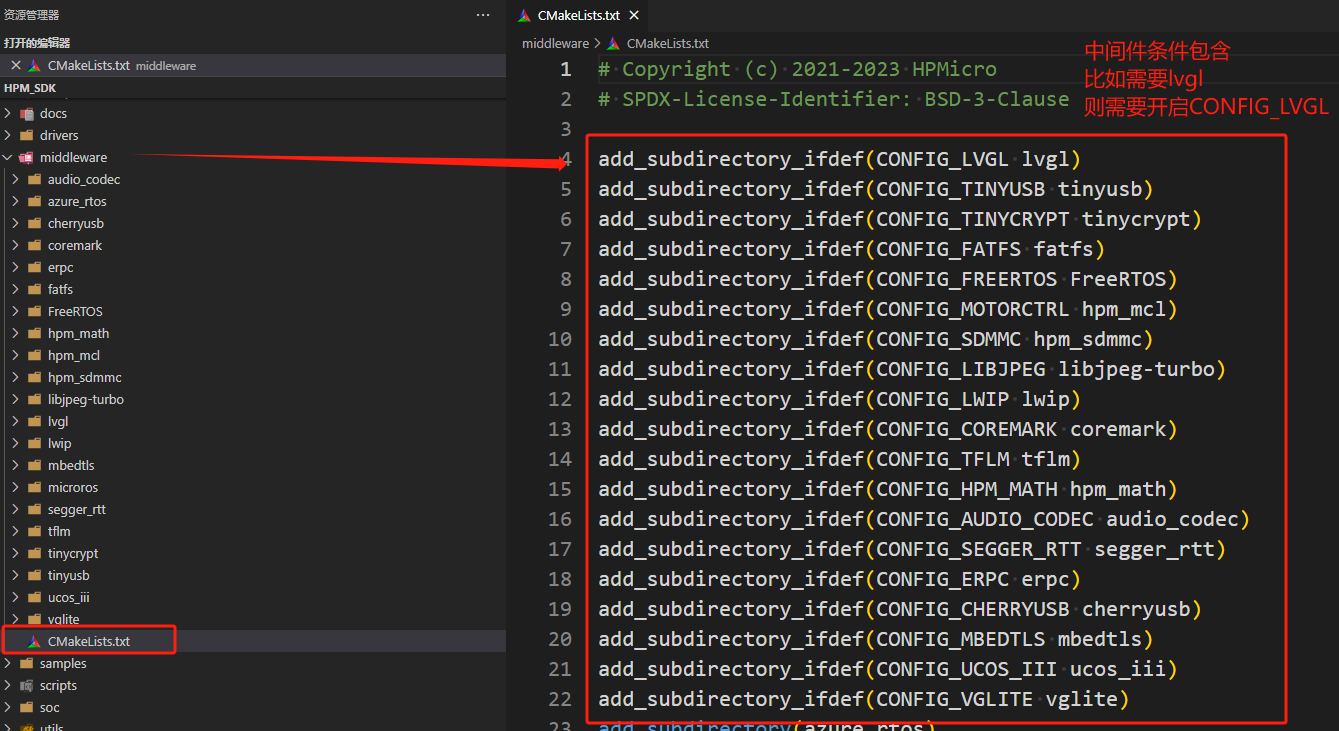The image size is (1339, 731).
Task: Click middleware in the breadcrumb path
Action: click(x=556, y=43)
